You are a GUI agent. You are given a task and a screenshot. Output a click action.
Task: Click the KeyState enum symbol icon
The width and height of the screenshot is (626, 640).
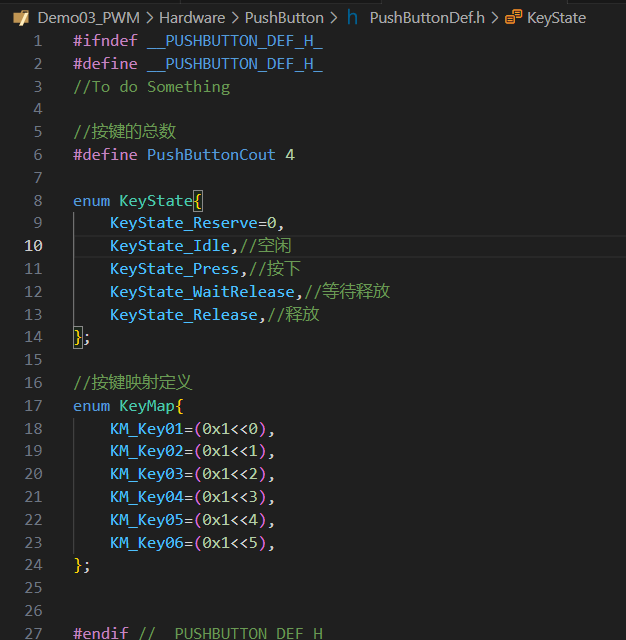(513, 18)
